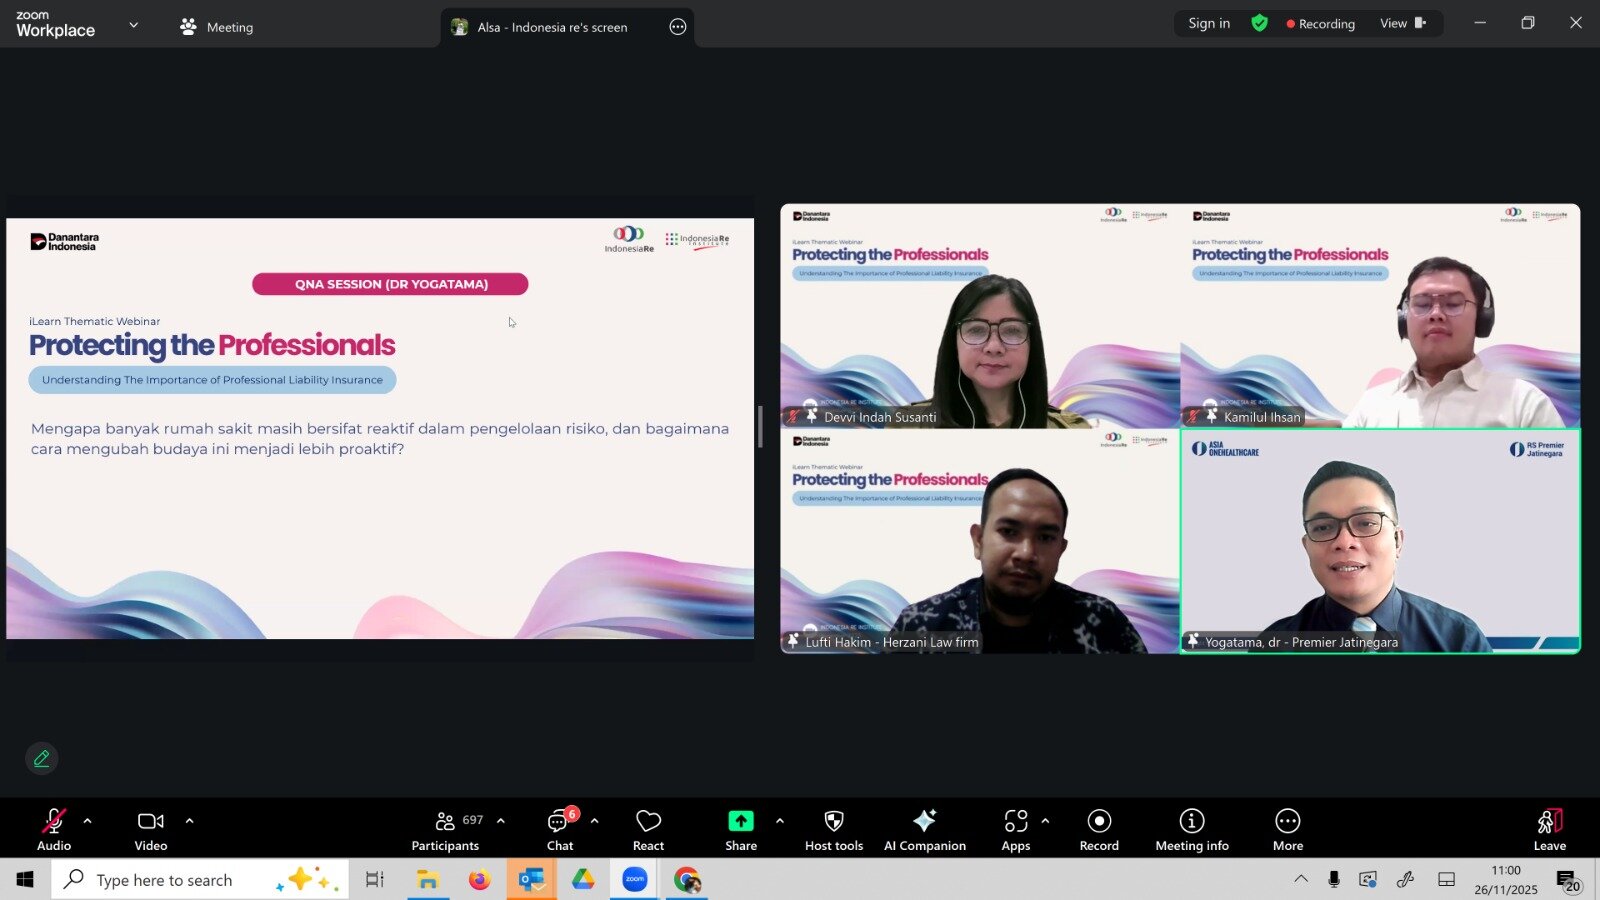Image resolution: width=1600 pixels, height=900 pixels.
Task: Click the Sign in button
Action: [x=1209, y=23]
